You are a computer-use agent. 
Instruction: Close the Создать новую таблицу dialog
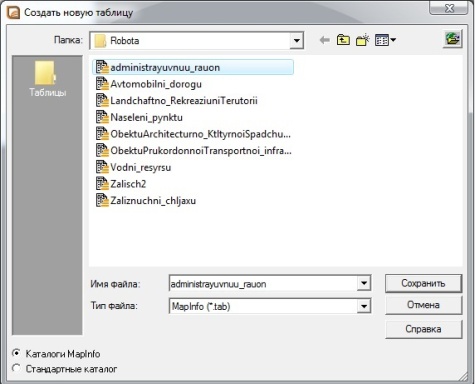click(449, 8)
